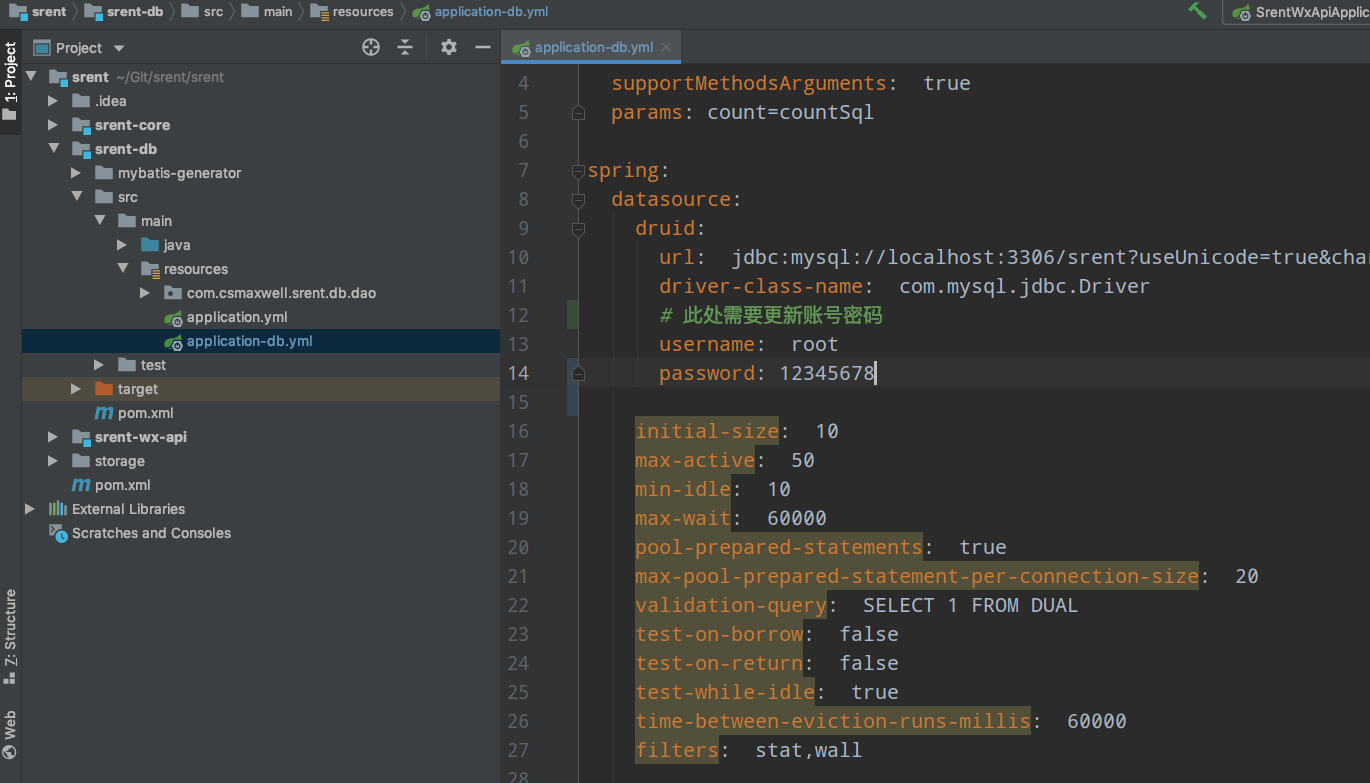Screen dimensions: 1370x783
Task: Click the filters value stat,wall
Action: click(809, 750)
